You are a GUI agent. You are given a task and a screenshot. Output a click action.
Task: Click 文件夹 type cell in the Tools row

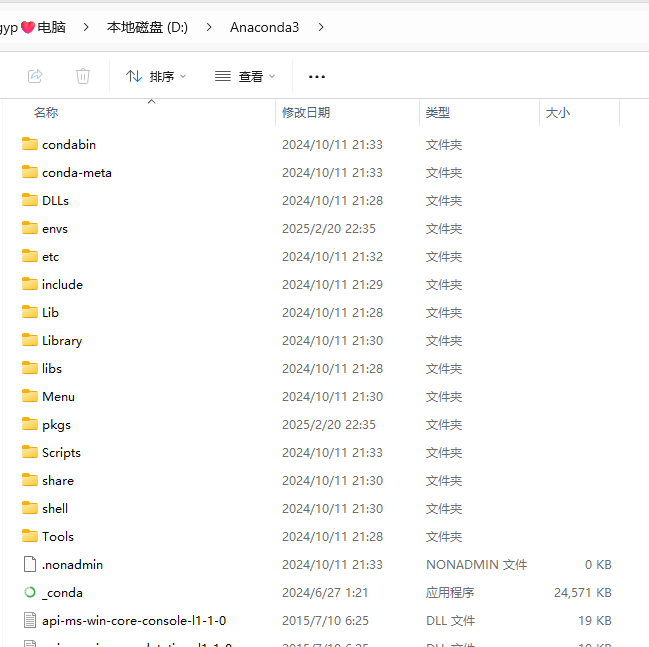pyautogui.click(x=444, y=536)
